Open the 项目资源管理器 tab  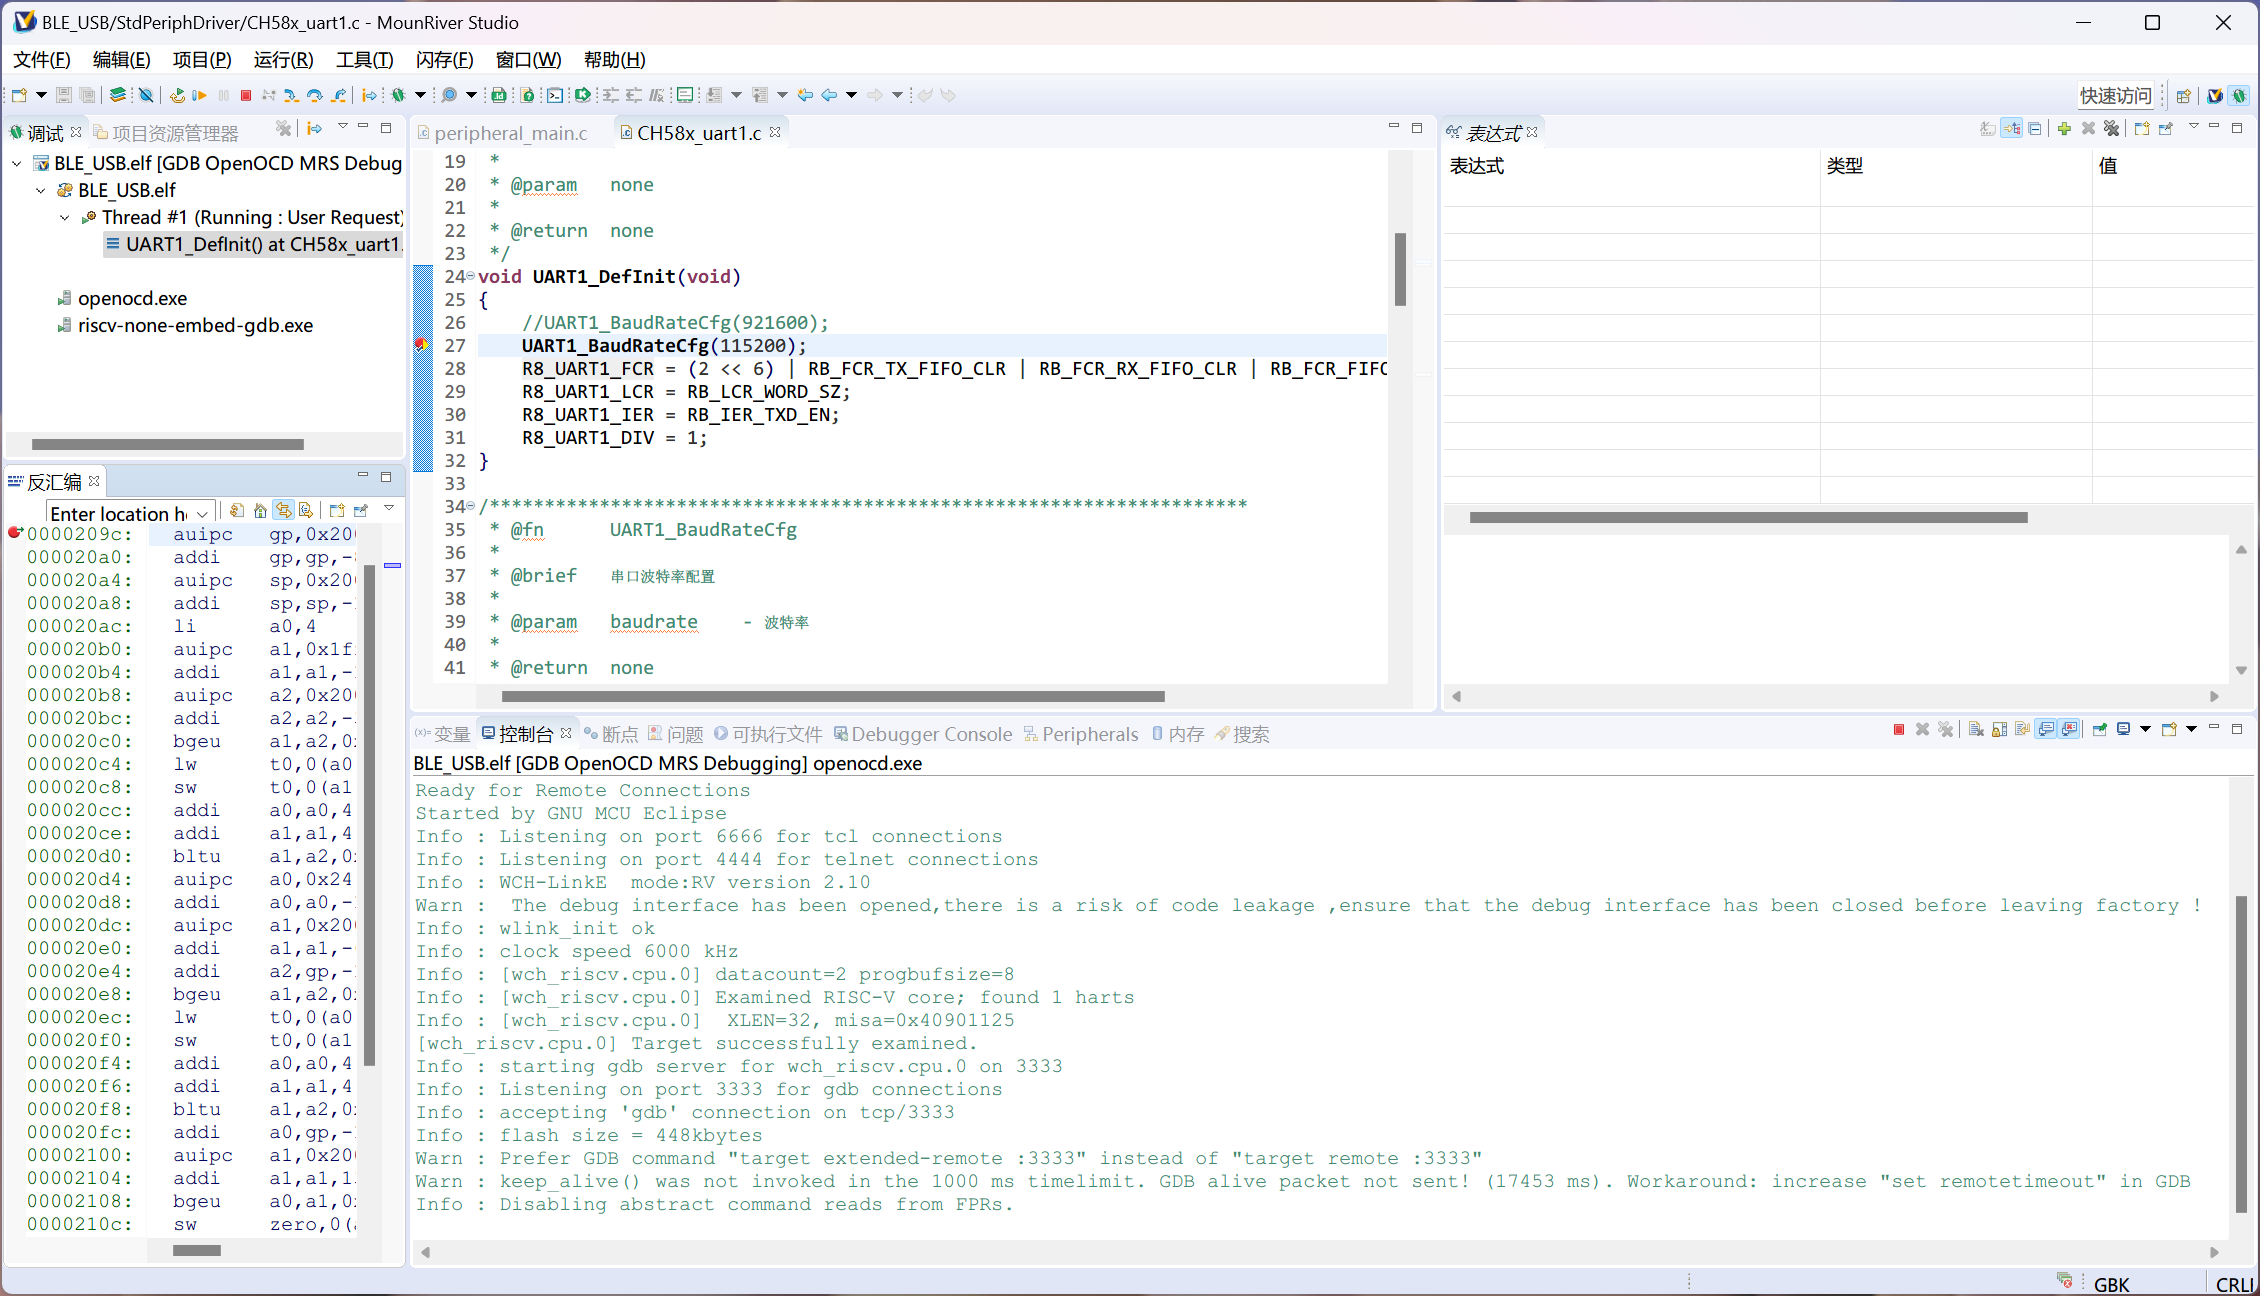click(166, 133)
